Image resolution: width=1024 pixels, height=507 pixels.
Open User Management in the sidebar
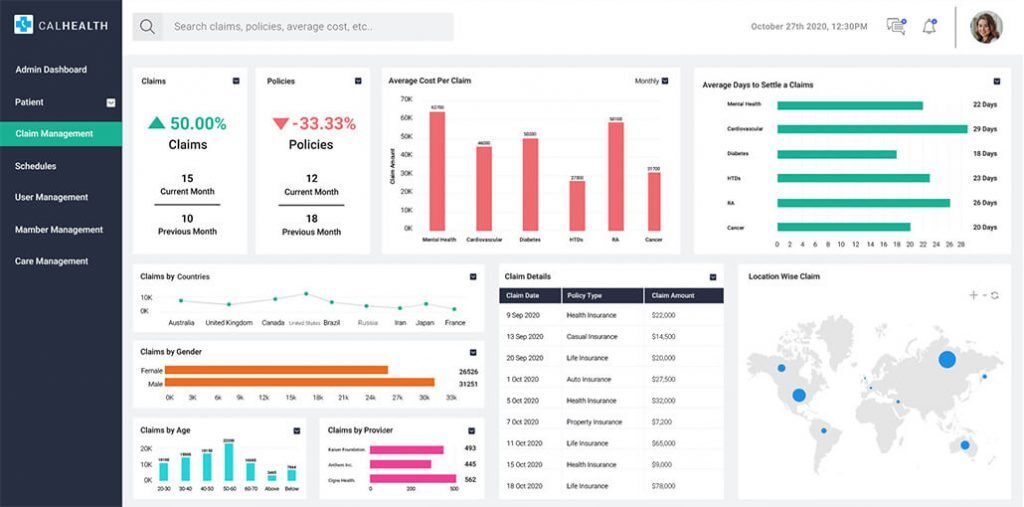coord(52,198)
